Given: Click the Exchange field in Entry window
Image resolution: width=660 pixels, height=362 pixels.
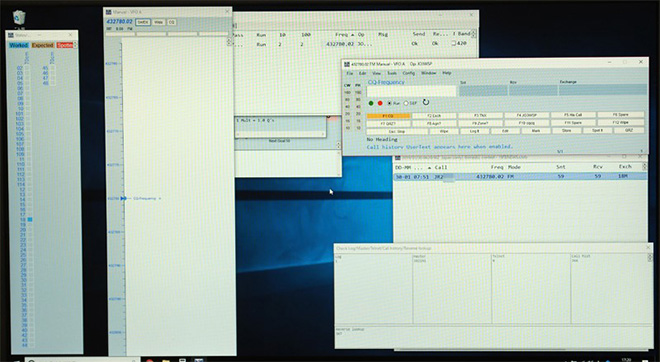Looking at the screenshot, I should [603, 90].
